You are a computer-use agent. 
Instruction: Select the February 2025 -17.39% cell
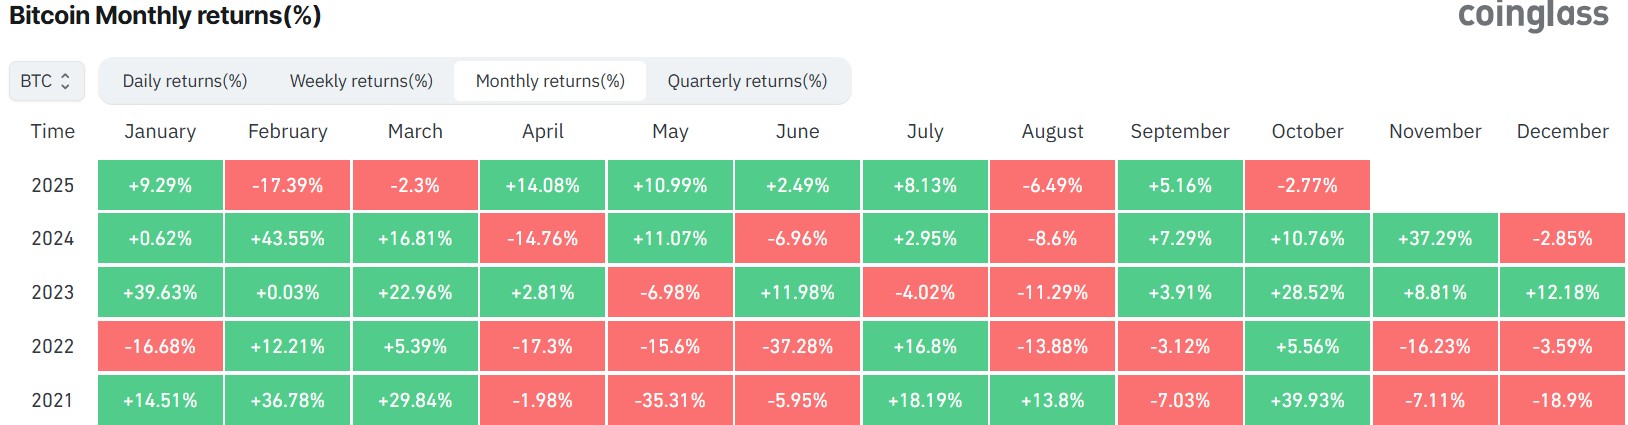pos(288,185)
